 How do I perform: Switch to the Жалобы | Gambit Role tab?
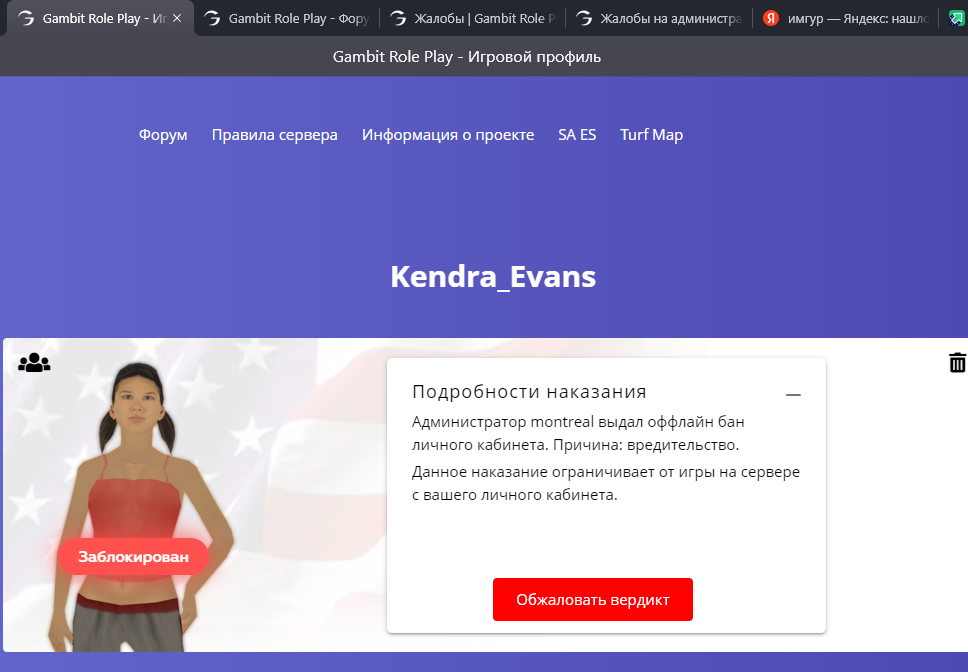473,19
